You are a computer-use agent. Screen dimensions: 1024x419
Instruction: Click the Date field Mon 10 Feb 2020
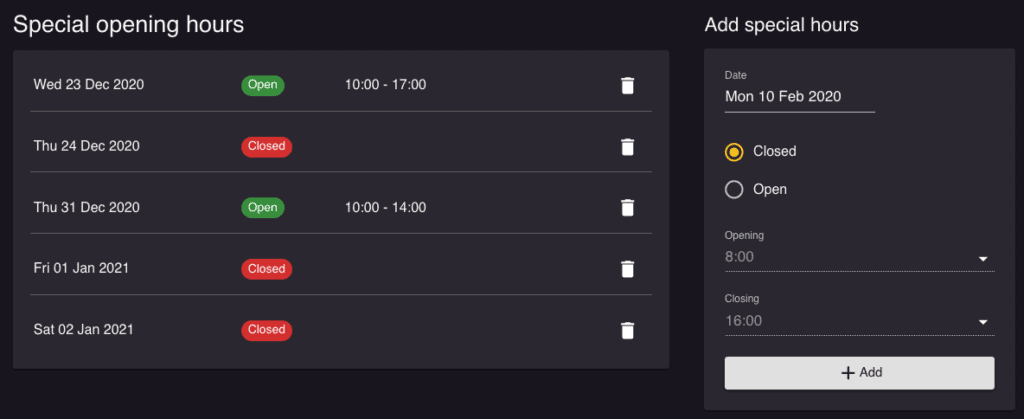[800, 97]
